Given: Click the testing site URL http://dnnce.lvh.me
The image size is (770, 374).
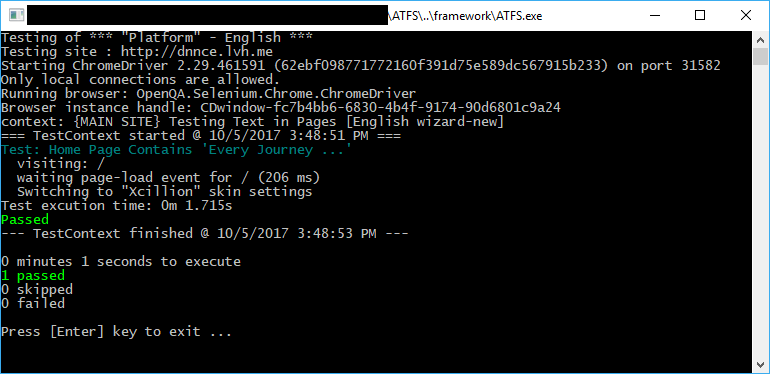Looking at the screenshot, I should coord(196,52).
